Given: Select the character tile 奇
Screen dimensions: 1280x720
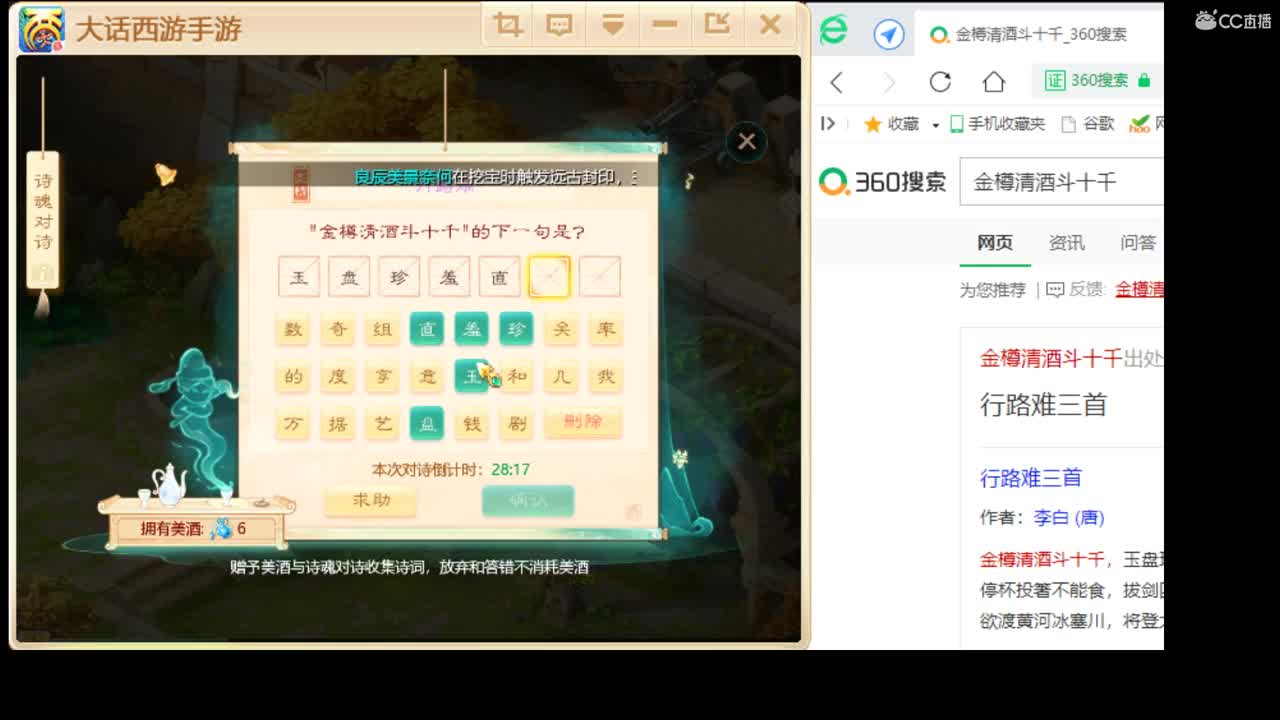Looking at the screenshot, I should [x=338, y=329].
